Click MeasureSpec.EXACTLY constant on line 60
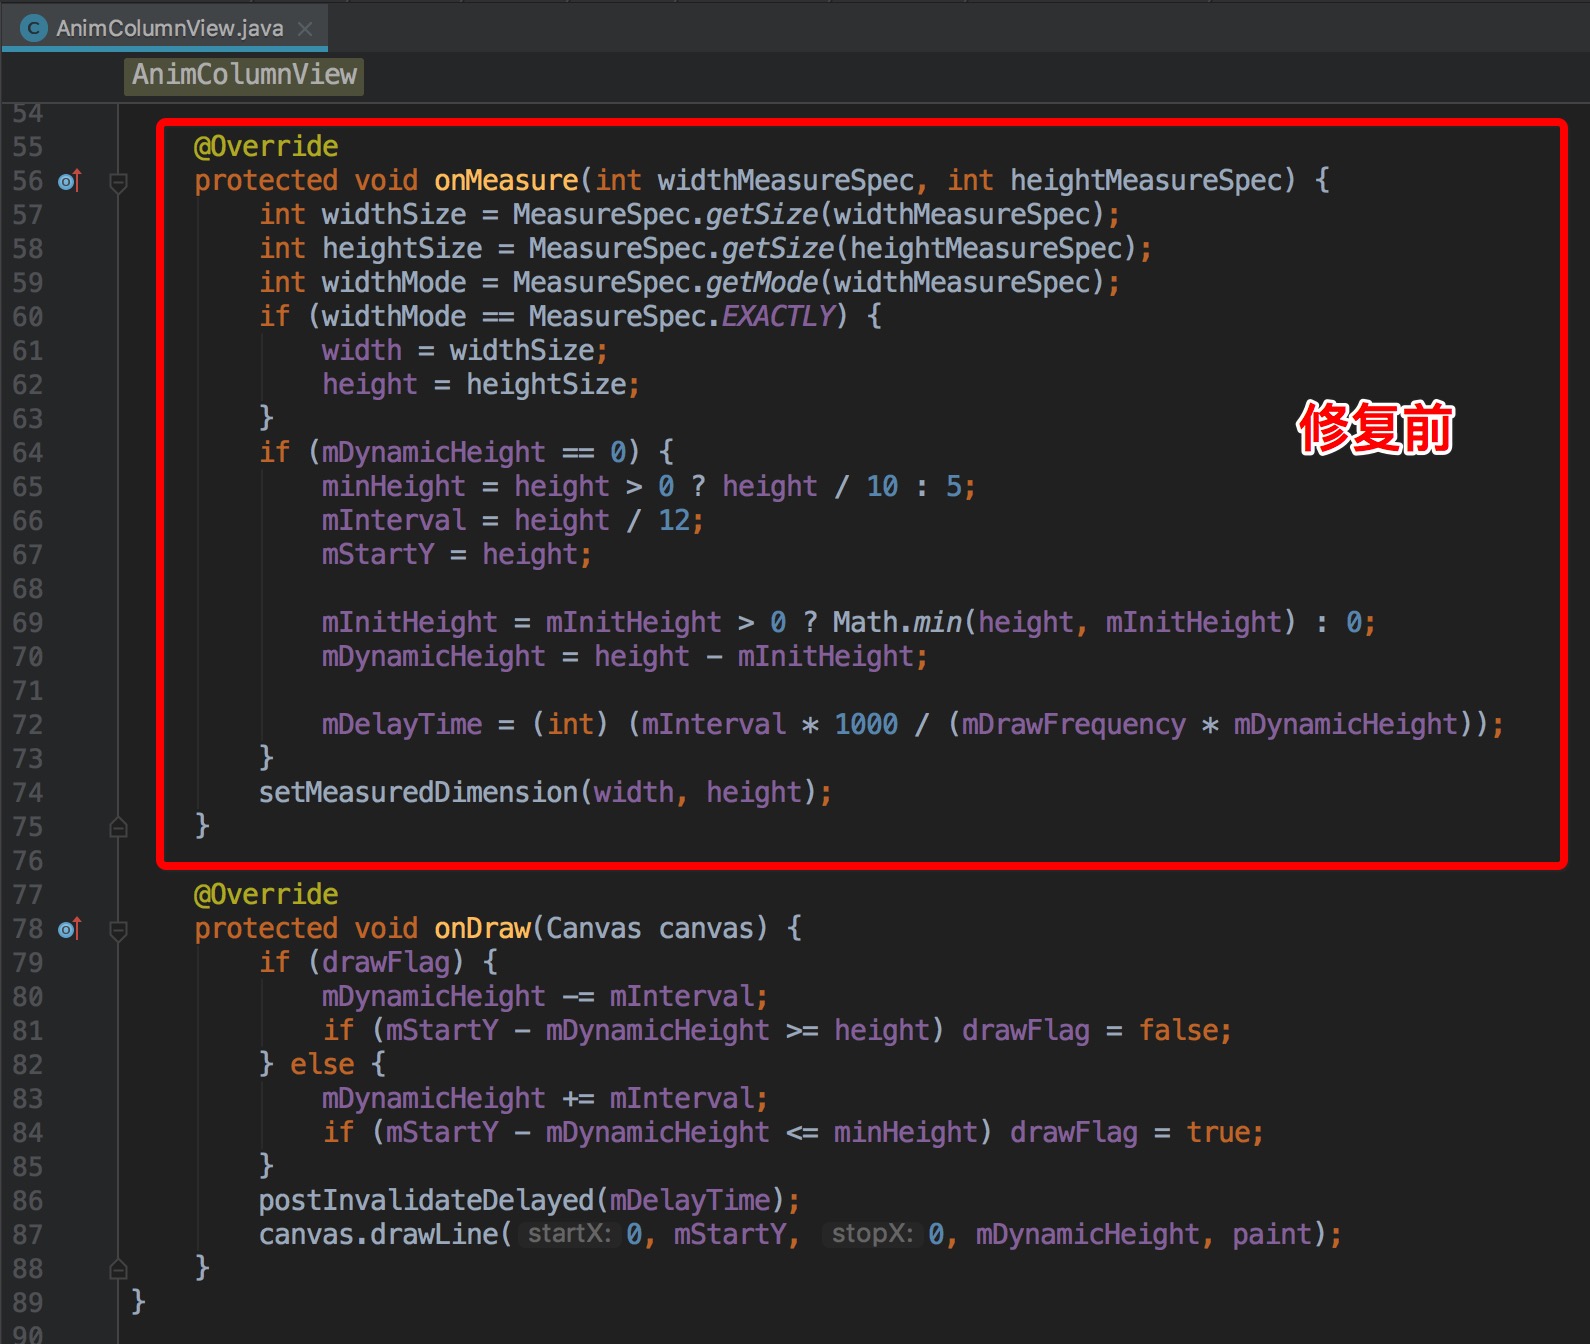The image size is (1590, 1344). [682, 317]
